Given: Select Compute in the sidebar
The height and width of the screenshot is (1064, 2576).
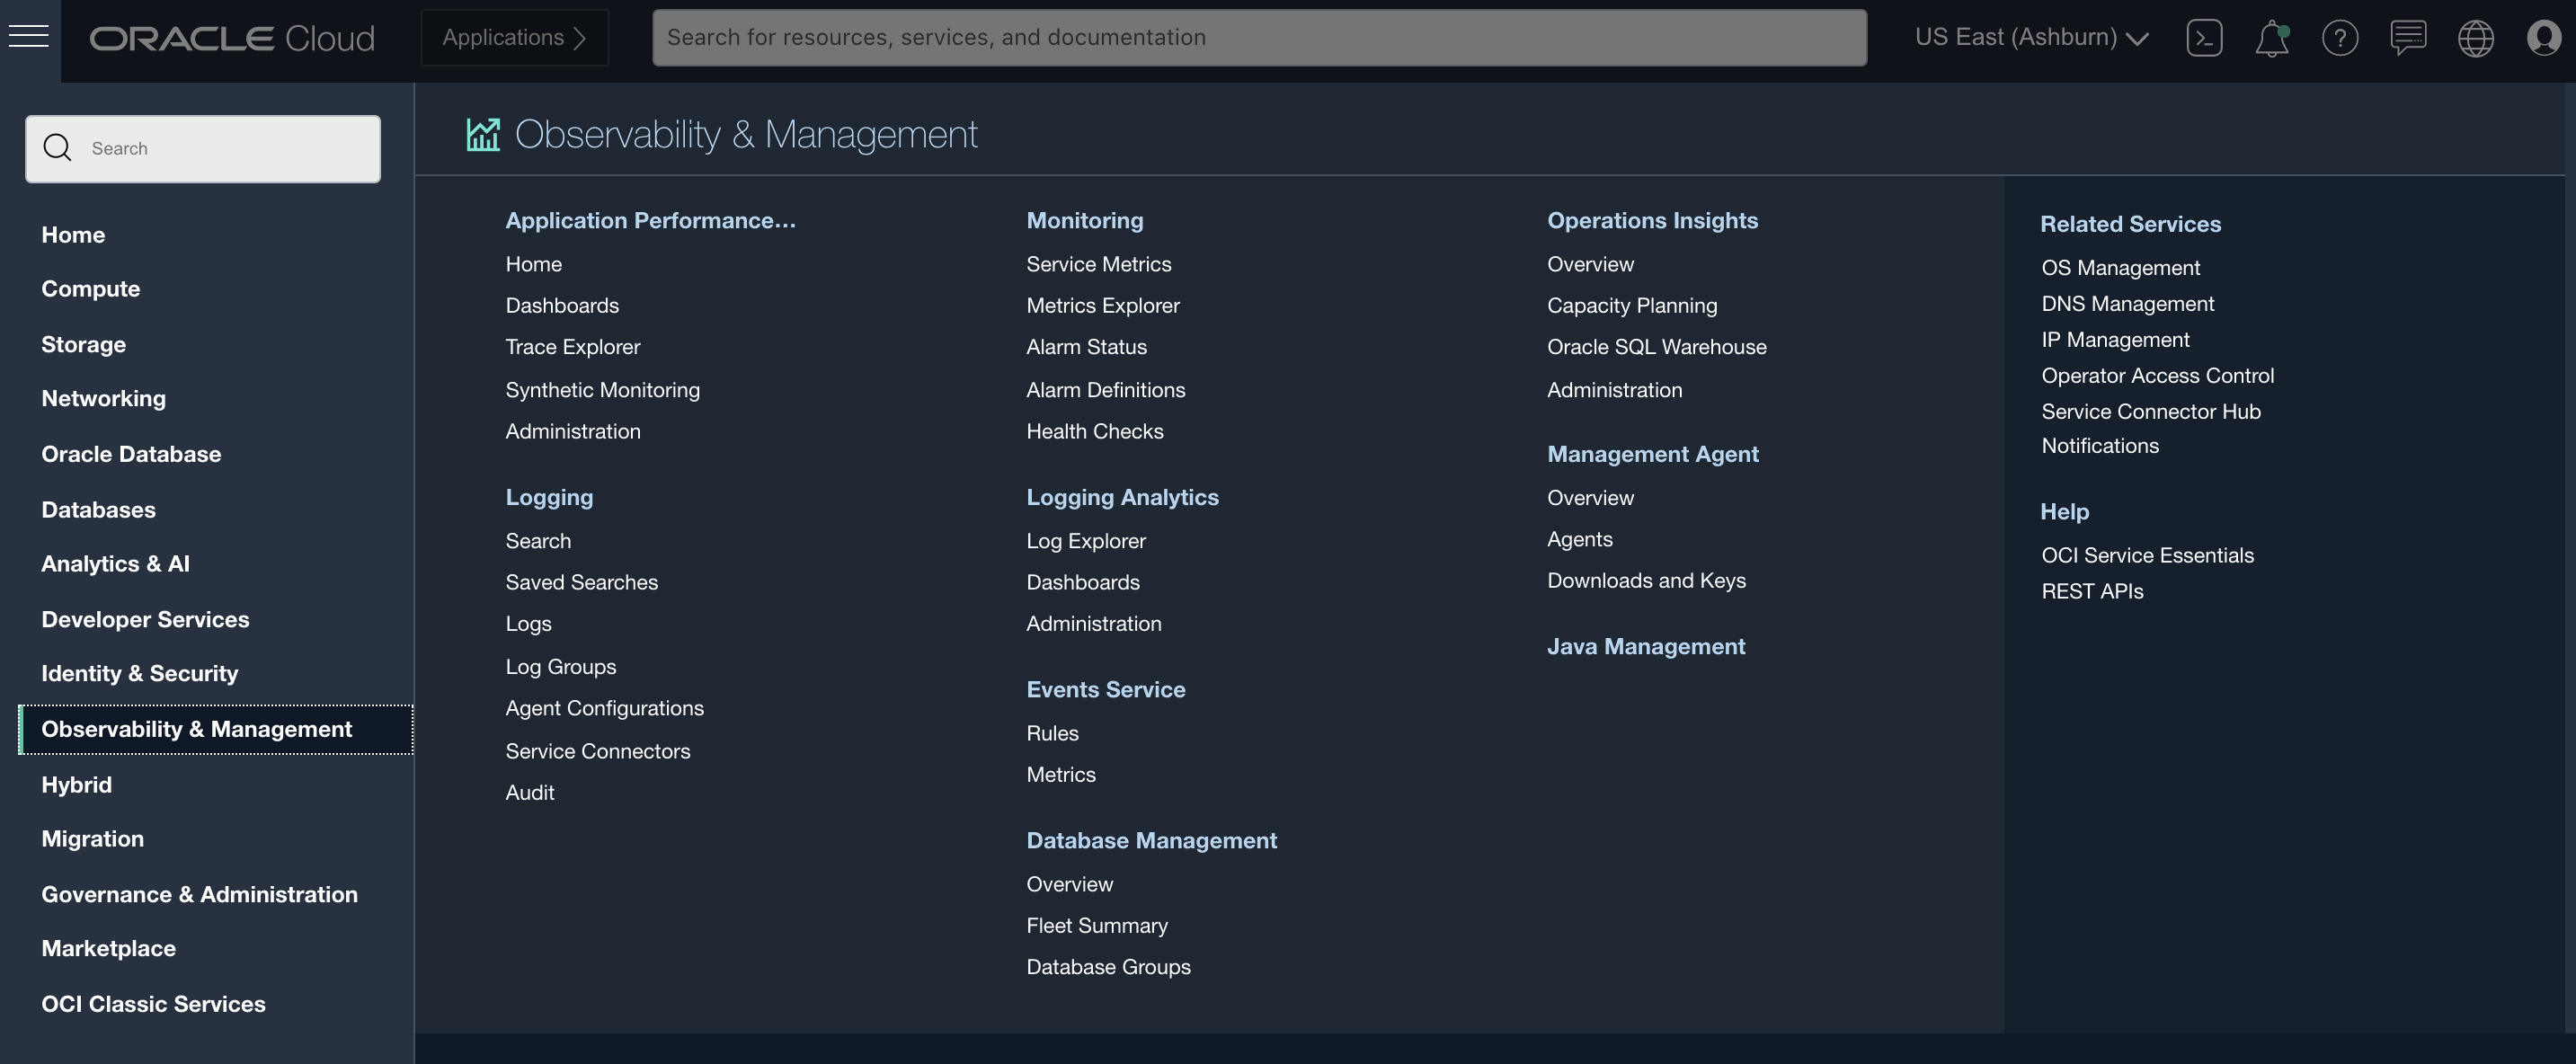Looking at the screenshot, I should (x=90, y=289).
